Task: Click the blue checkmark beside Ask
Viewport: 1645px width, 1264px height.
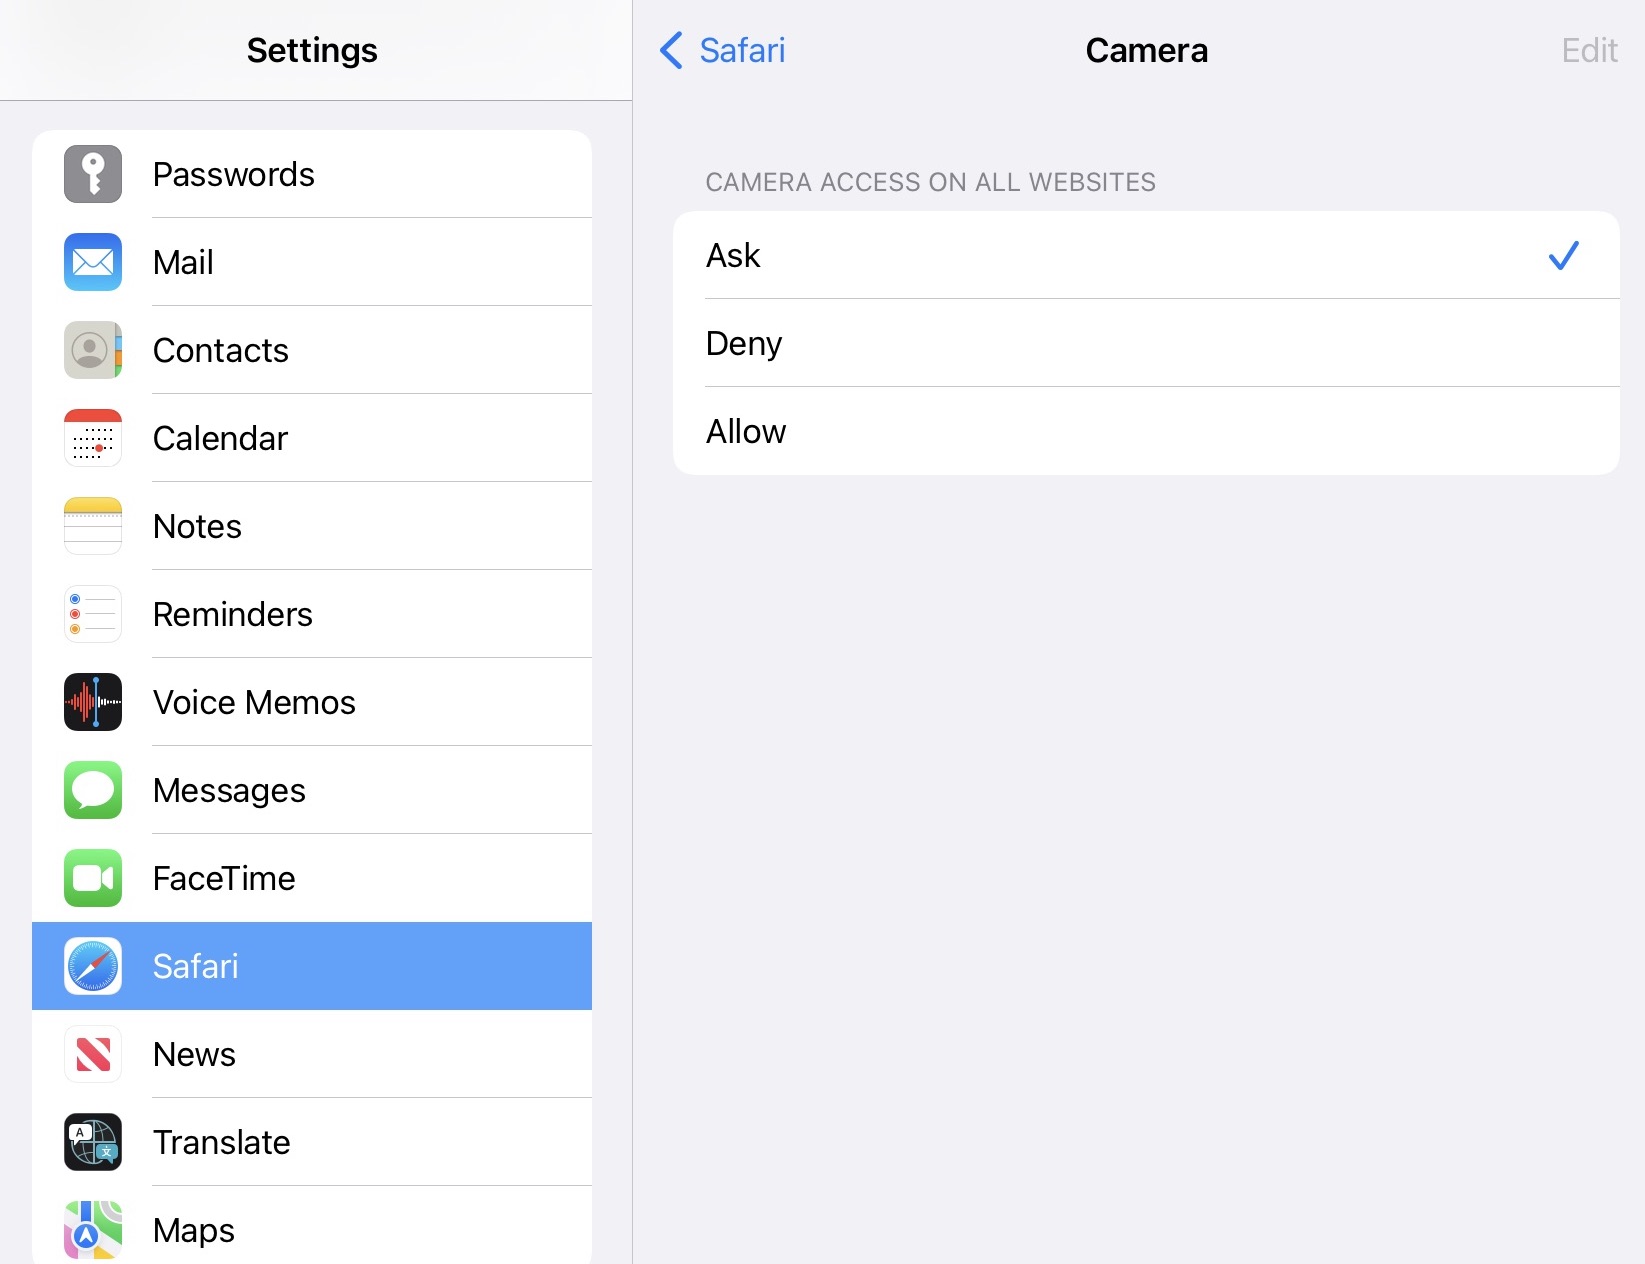Action: point(1563,256)
